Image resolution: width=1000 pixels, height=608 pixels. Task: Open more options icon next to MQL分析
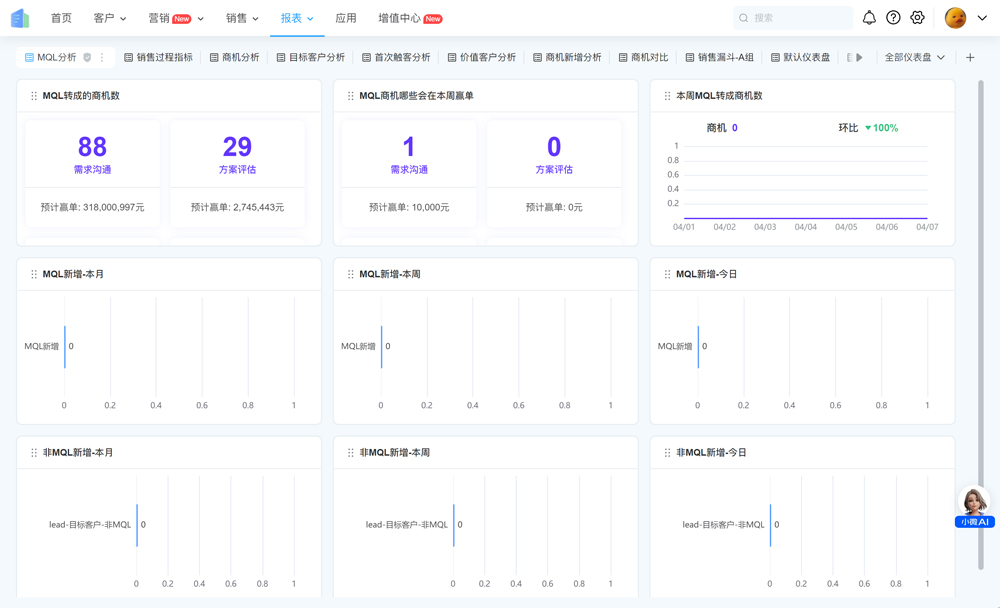click(x=102, y=57)
